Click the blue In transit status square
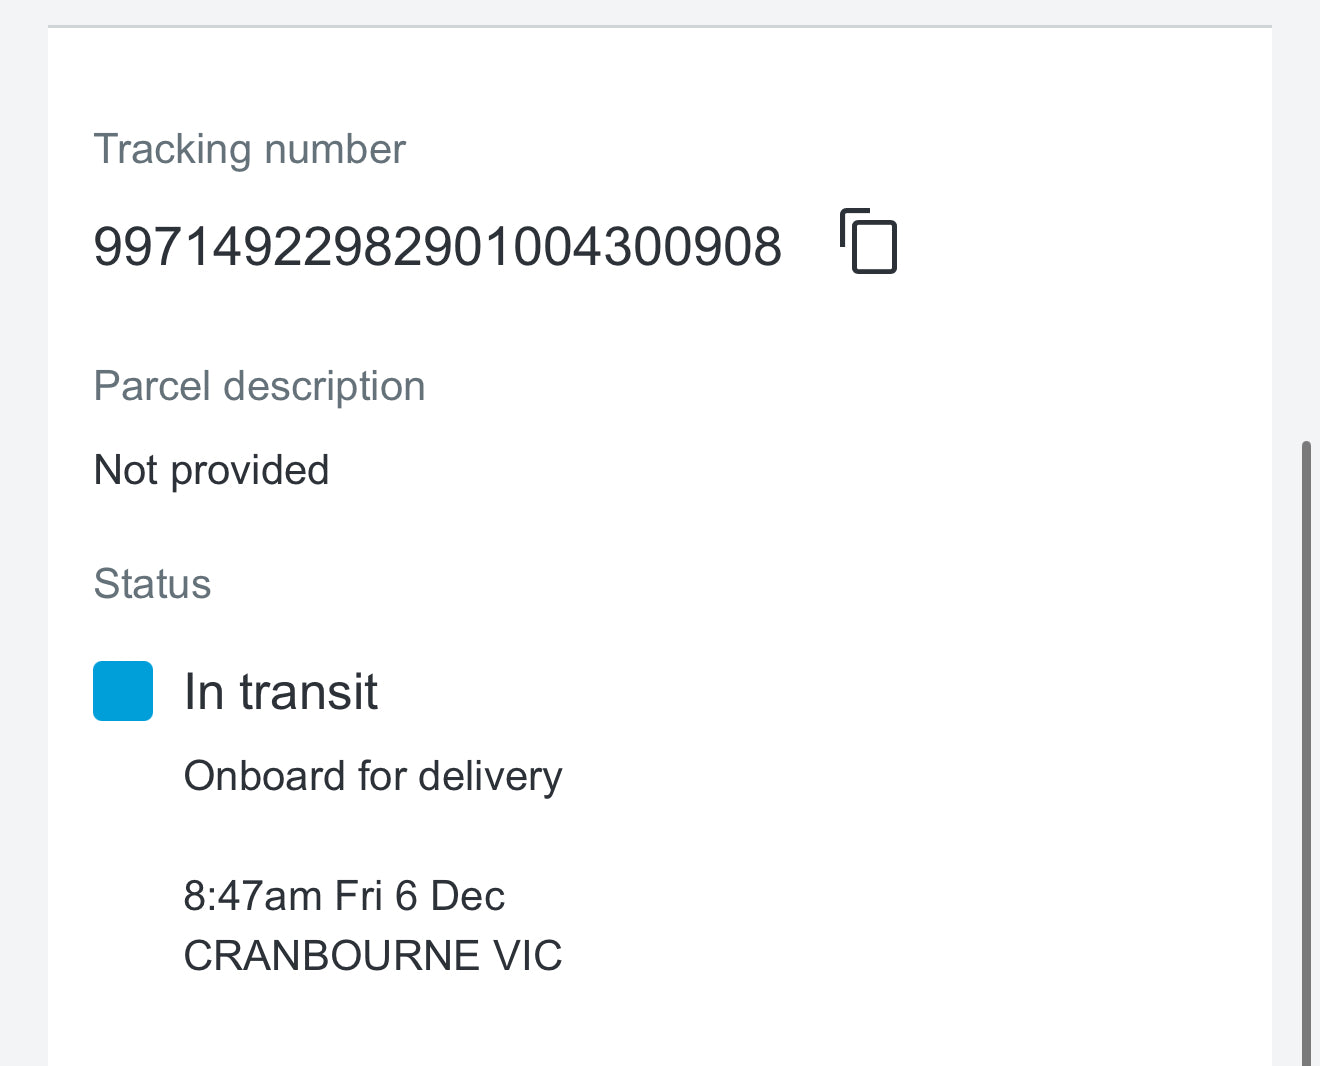1320x1066 pixels. 123,691
